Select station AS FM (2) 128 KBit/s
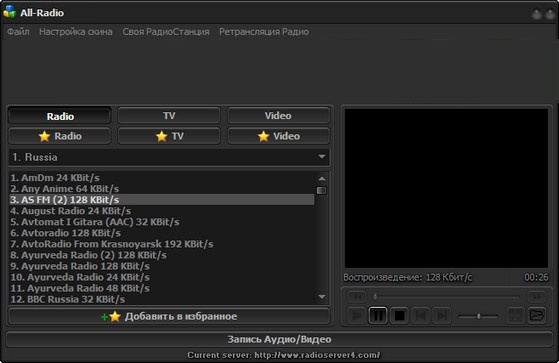This screenshot has height=363, width=559. click(162, 200)
